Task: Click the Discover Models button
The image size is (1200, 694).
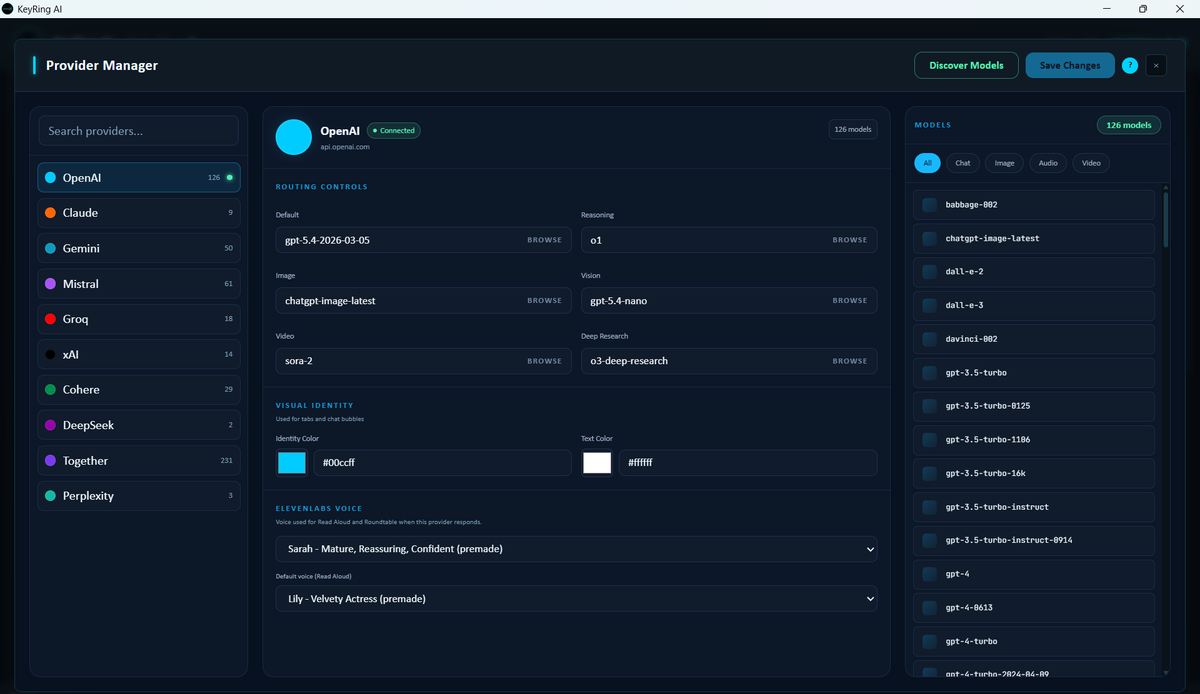Action: click(966, 65)
